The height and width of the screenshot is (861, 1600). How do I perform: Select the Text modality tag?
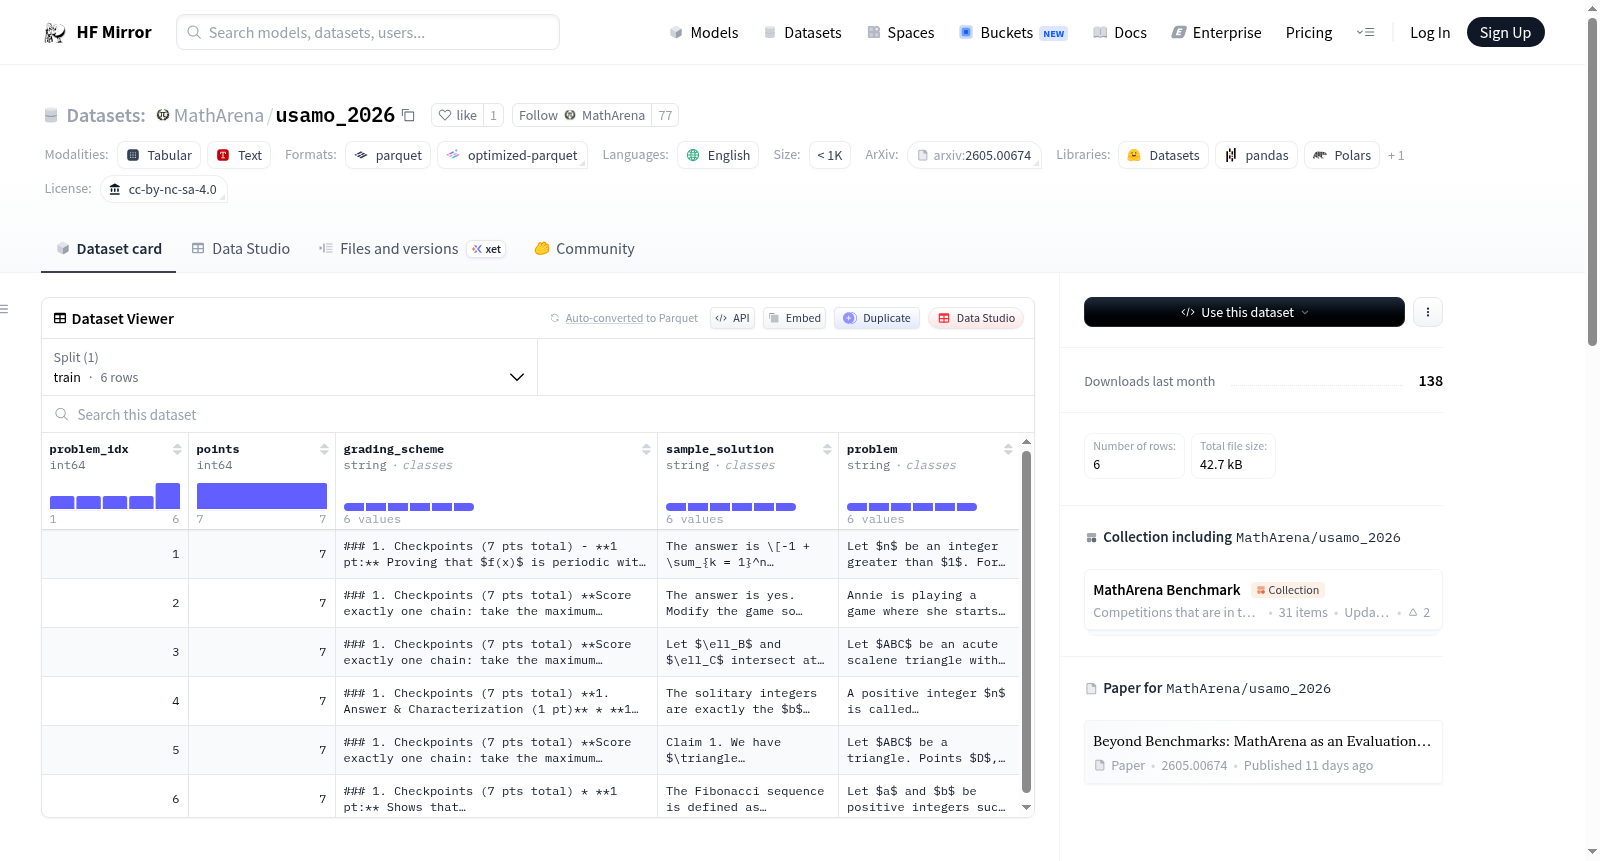click(239, 155)
